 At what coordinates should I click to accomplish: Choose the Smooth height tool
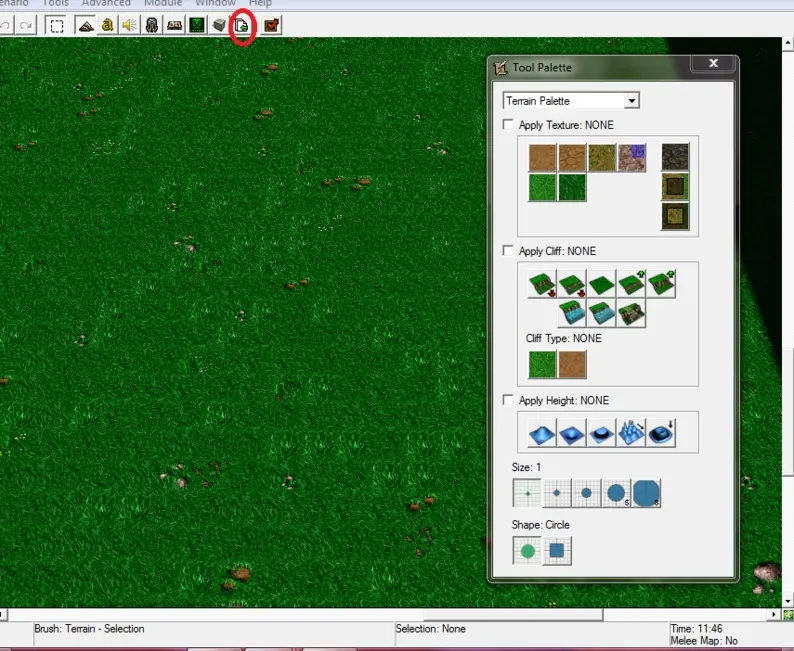[x=661, y=433]
